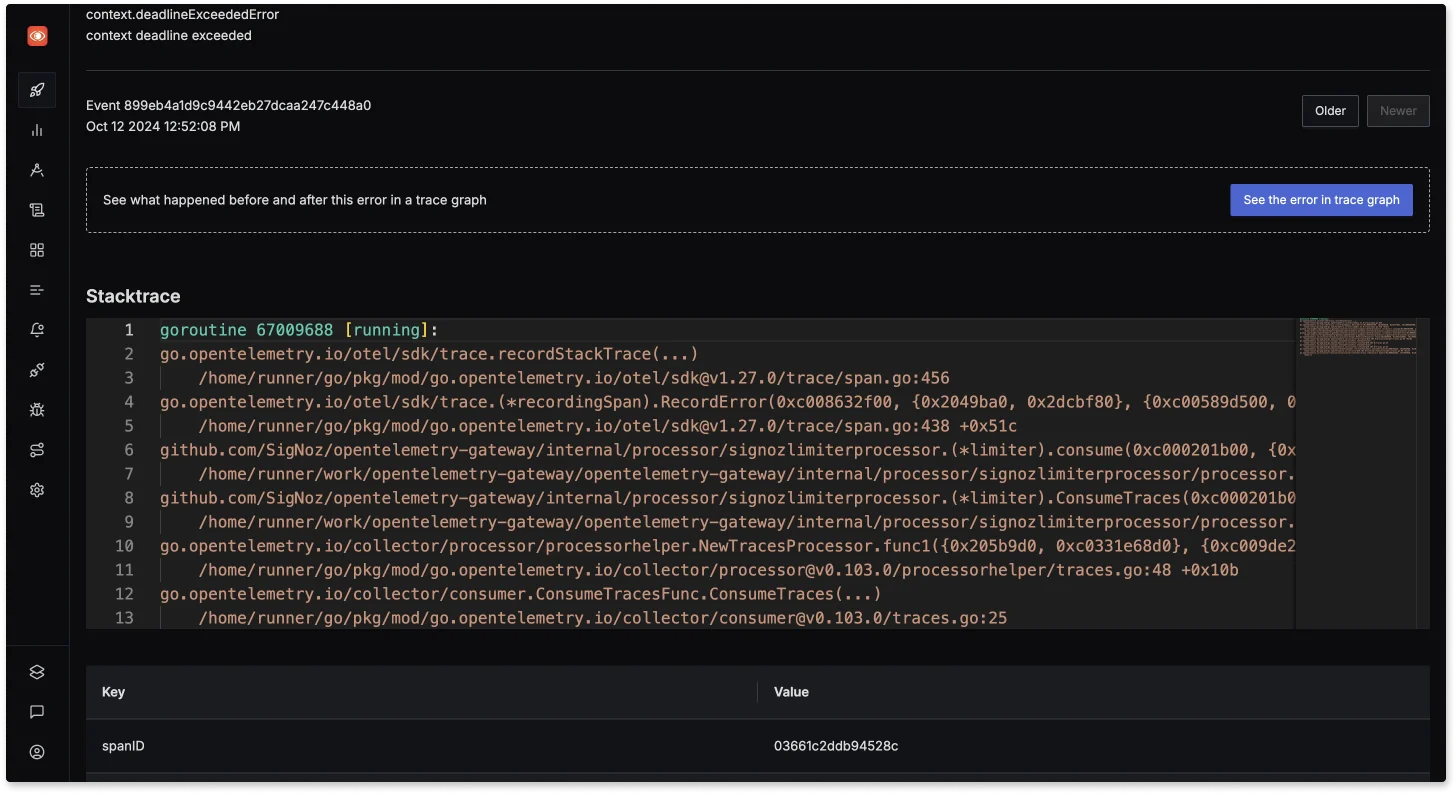Open the Exceptions bug icon

point(37,410)
